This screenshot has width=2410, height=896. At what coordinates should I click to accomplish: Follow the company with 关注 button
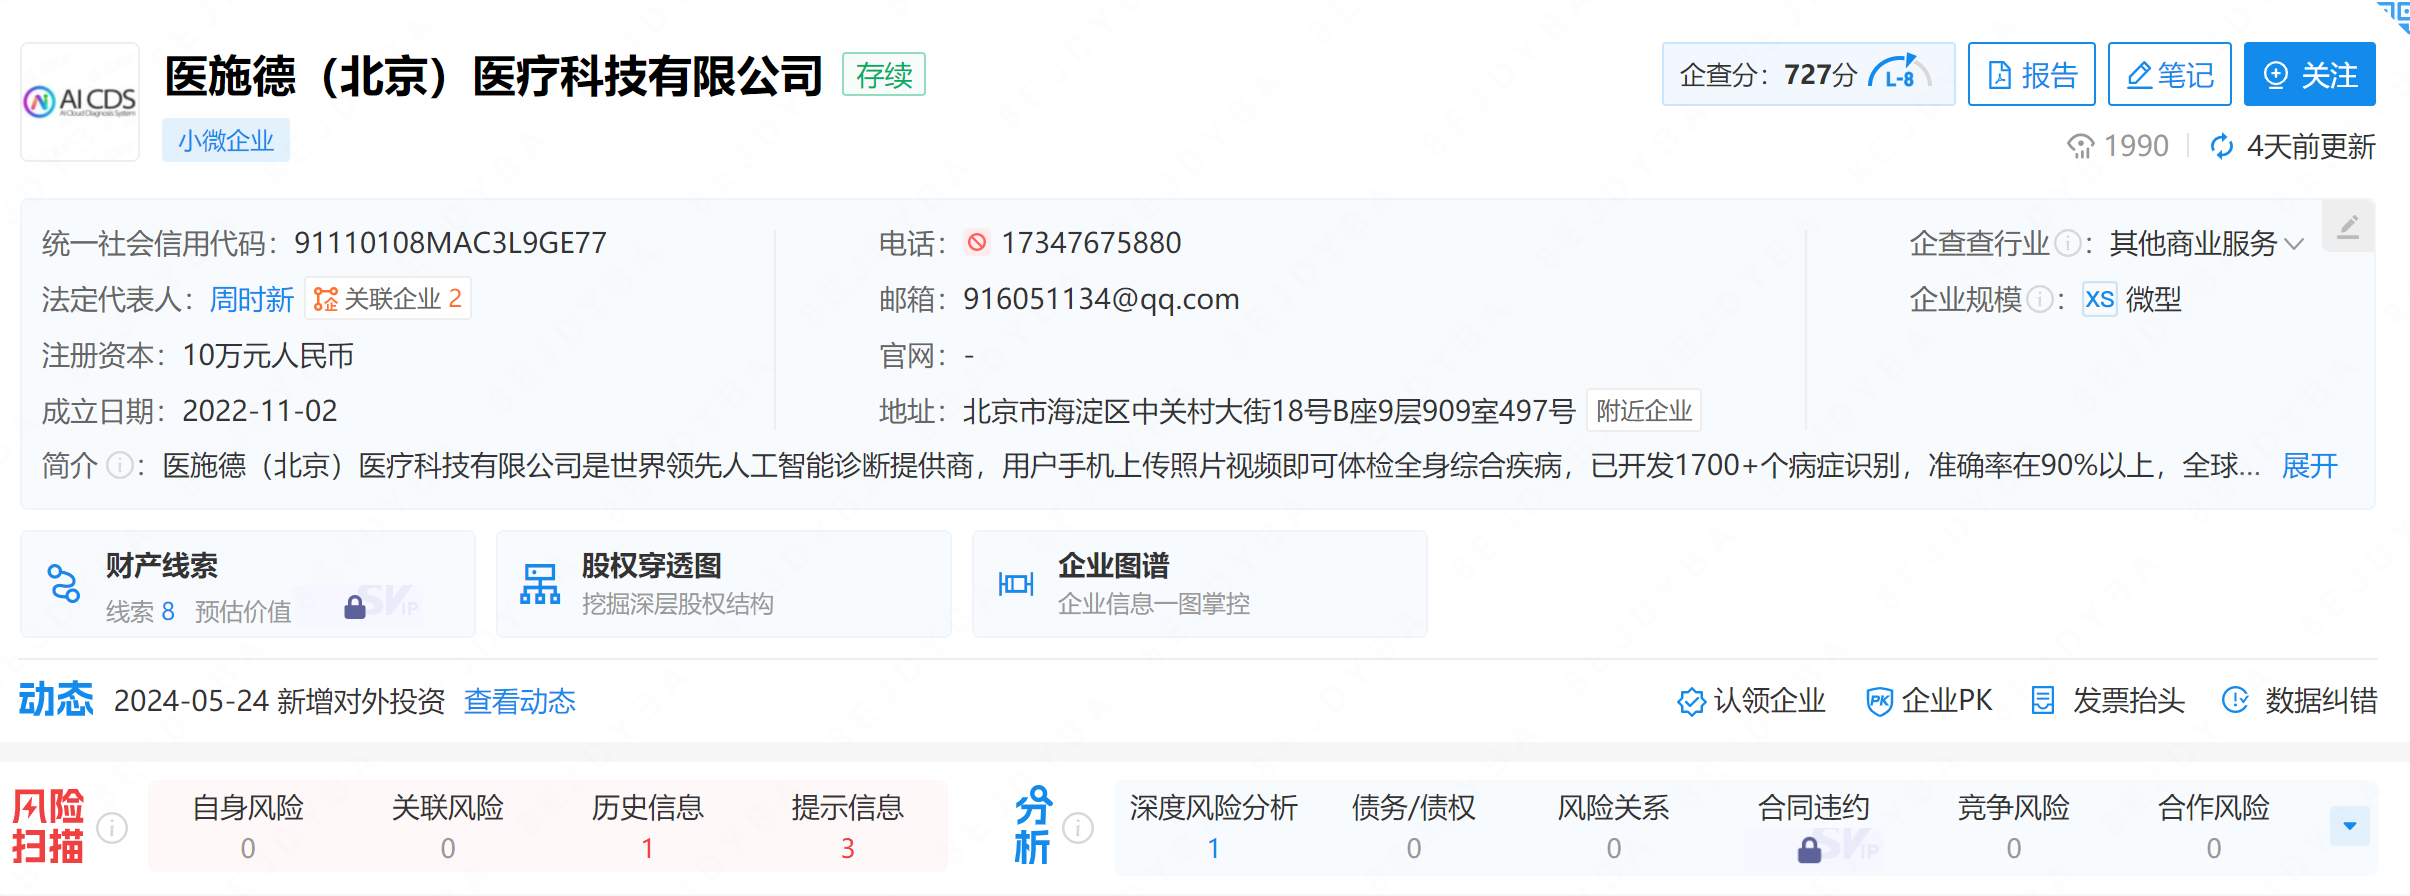2309,74
